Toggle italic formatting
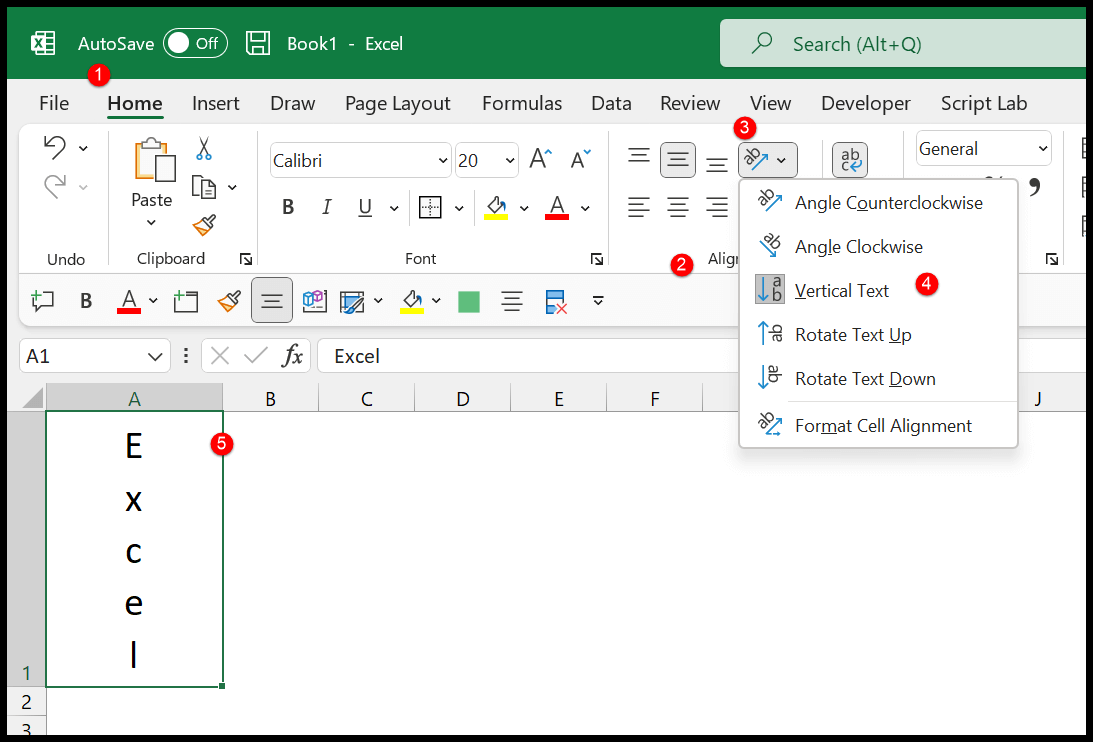The height and width of the screenshot is (742, 1093). tap(326, 207)
